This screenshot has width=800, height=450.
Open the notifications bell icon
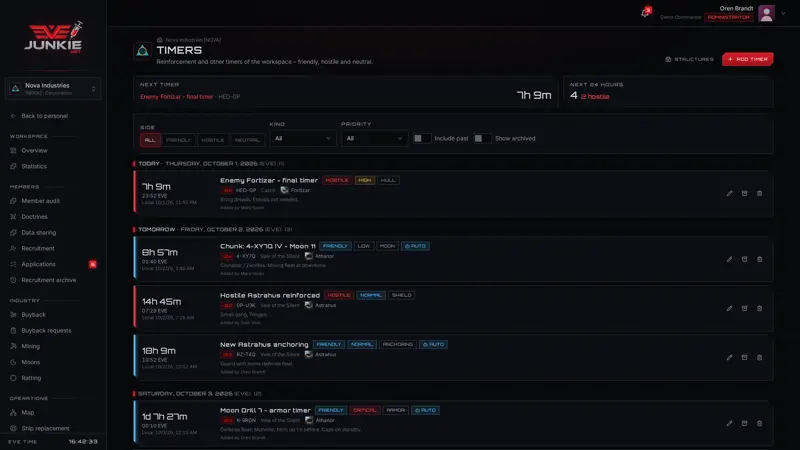[645, 13]
